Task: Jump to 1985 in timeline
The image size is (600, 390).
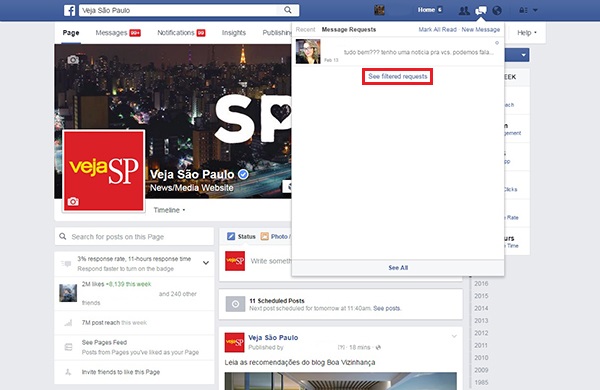Action: coord(481,382)
